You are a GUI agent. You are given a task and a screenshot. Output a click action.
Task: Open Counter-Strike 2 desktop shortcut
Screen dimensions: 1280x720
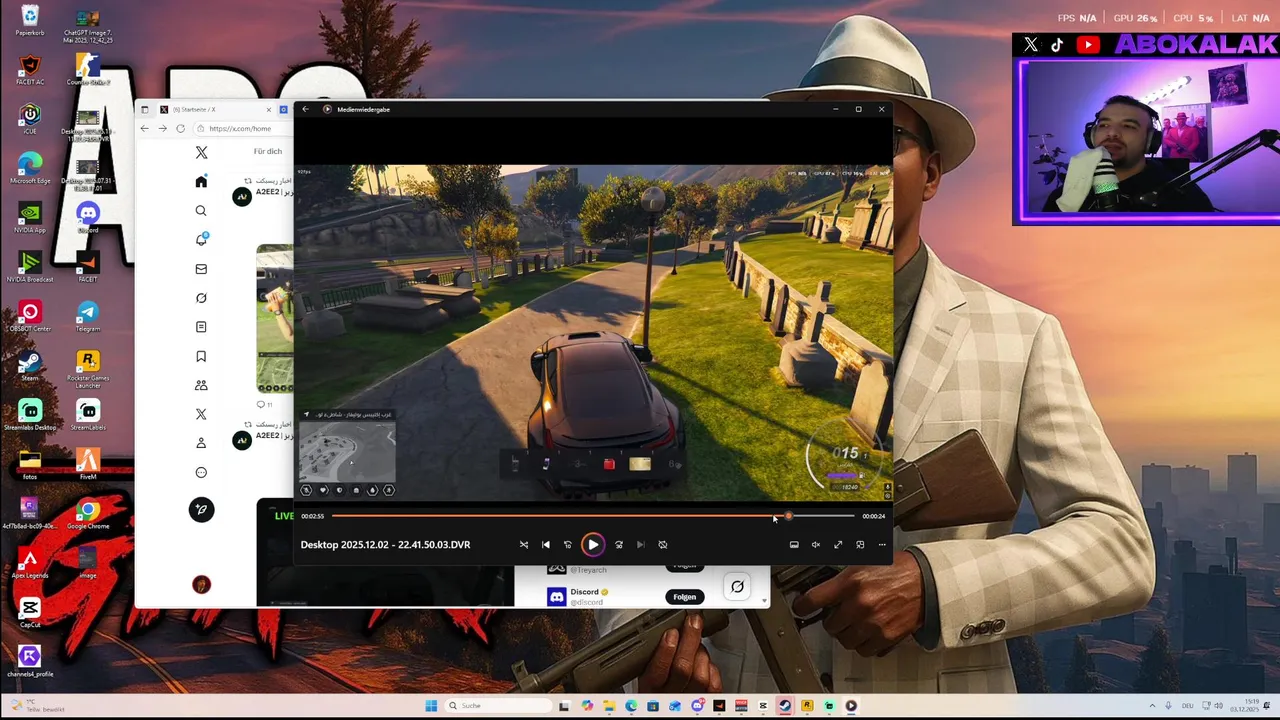click(x=88, y=70)
